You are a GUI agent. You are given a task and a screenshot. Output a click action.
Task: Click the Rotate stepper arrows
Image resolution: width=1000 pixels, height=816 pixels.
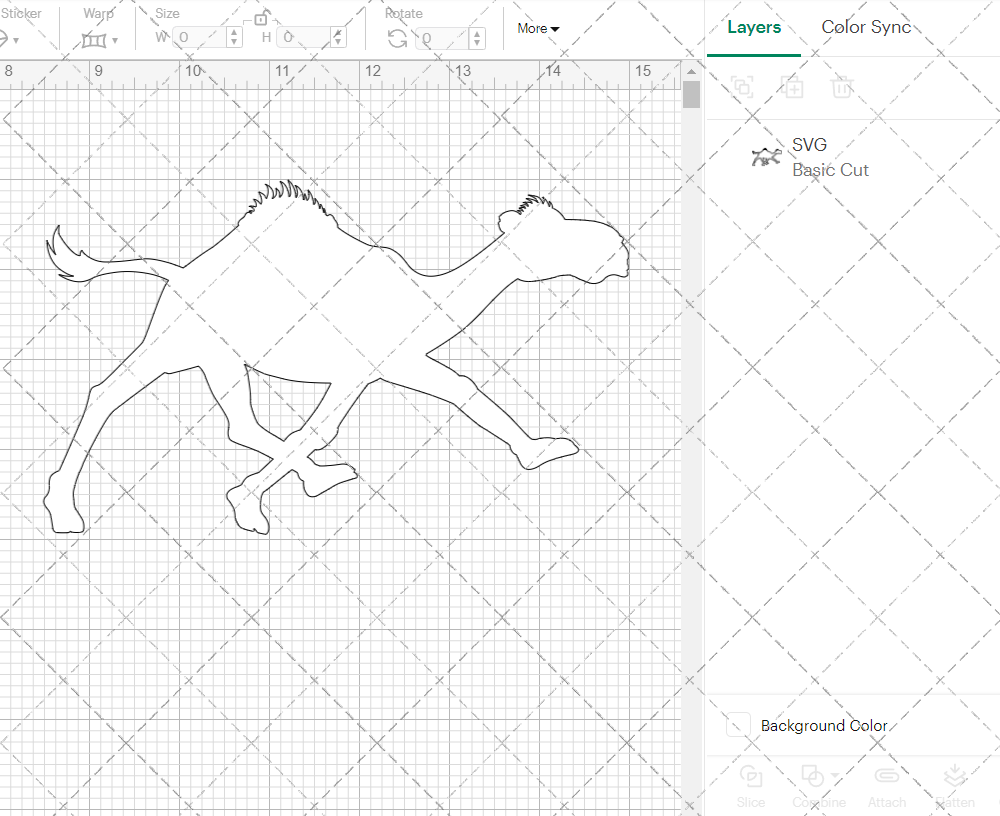(x=478, y=38)
